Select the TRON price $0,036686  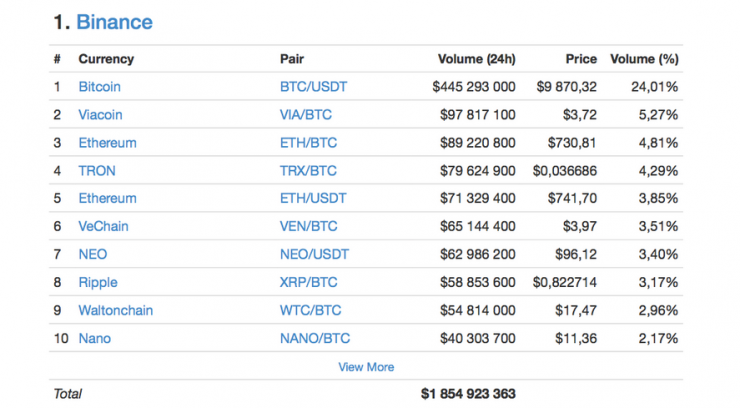[565, 171]
